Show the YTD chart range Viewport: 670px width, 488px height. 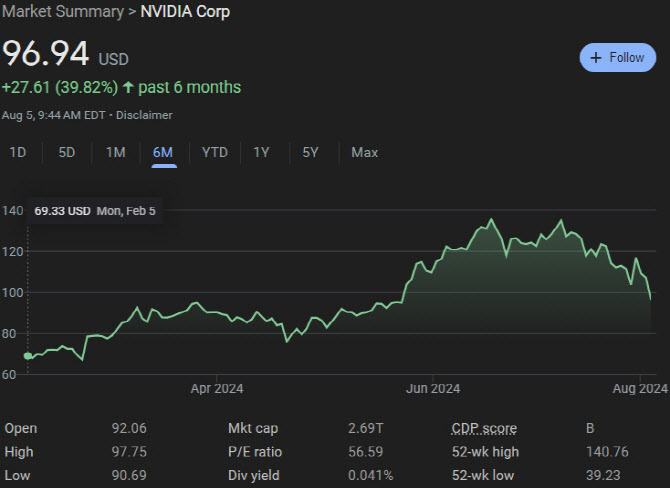(215, 153)
